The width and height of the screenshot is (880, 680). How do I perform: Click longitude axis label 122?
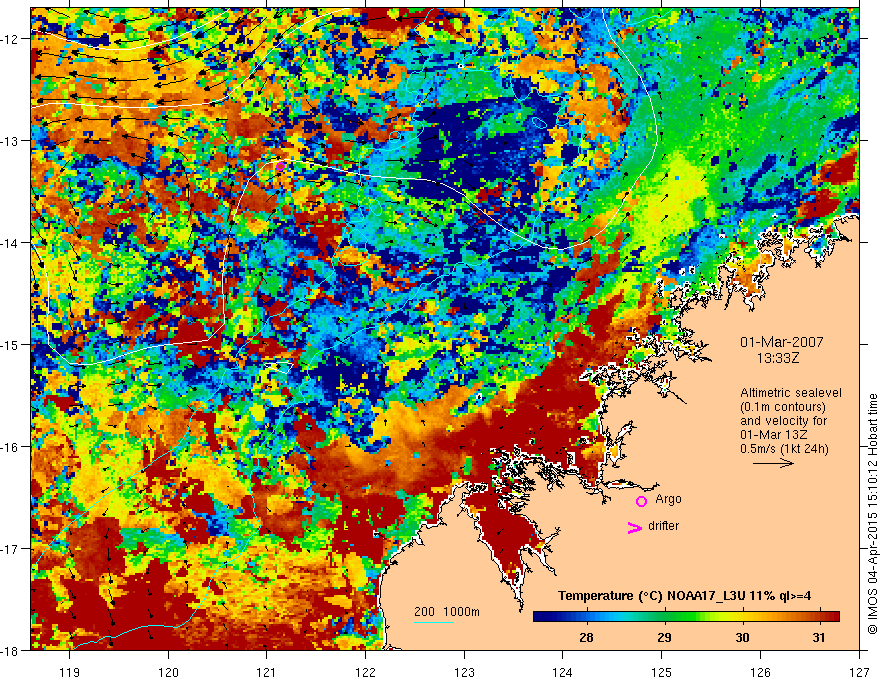(x=365, y=672)
